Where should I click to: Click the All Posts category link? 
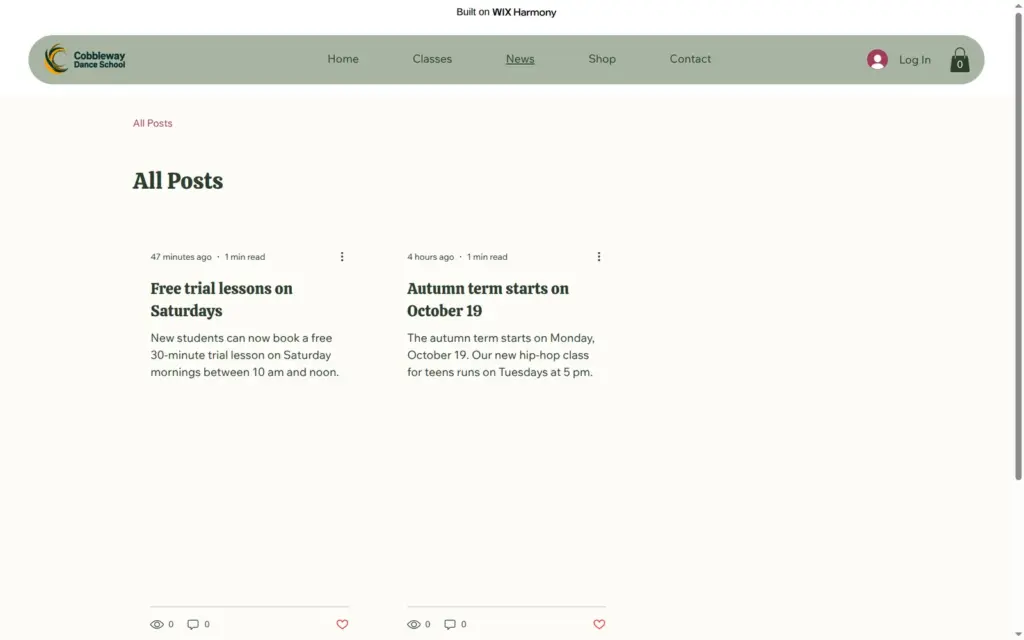click(152, 123)
